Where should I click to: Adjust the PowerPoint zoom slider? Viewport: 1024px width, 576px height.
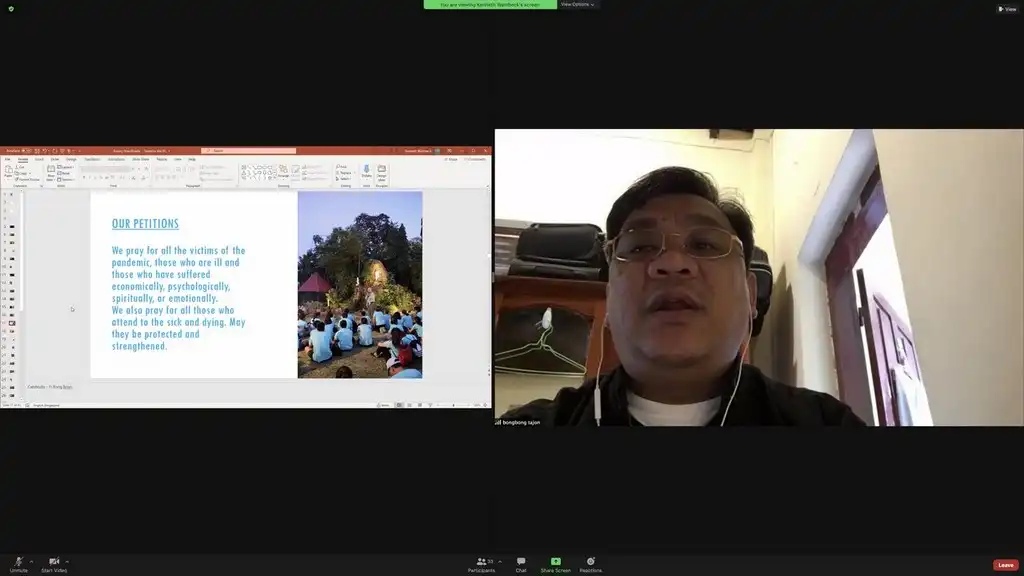[x=453, y=405]
